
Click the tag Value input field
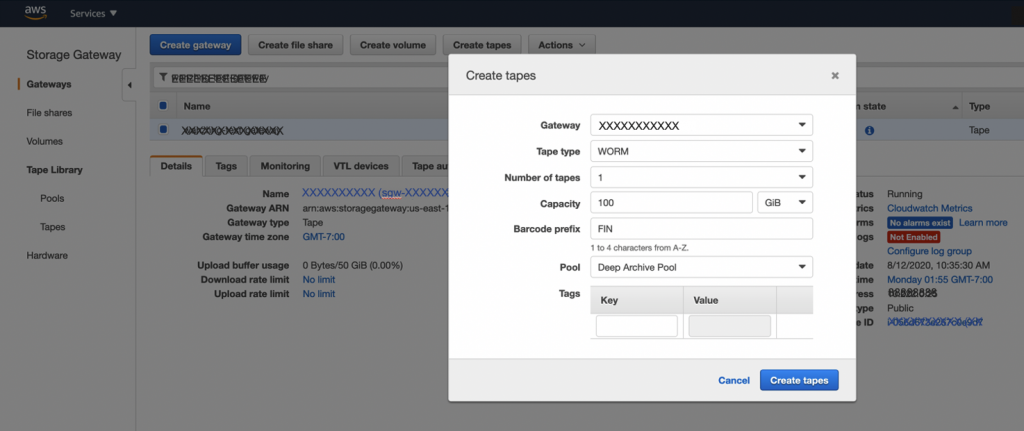[729, 326]
